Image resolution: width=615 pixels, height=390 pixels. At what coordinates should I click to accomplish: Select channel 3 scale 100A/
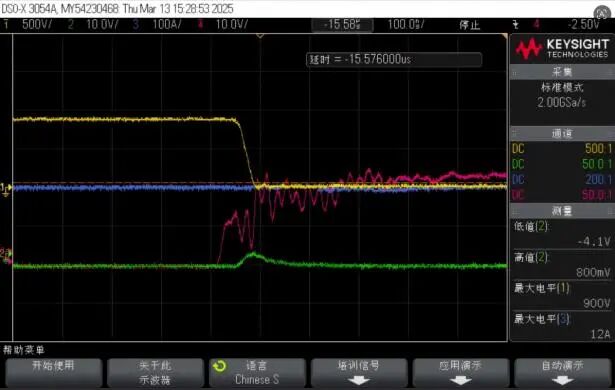(167, 25)
